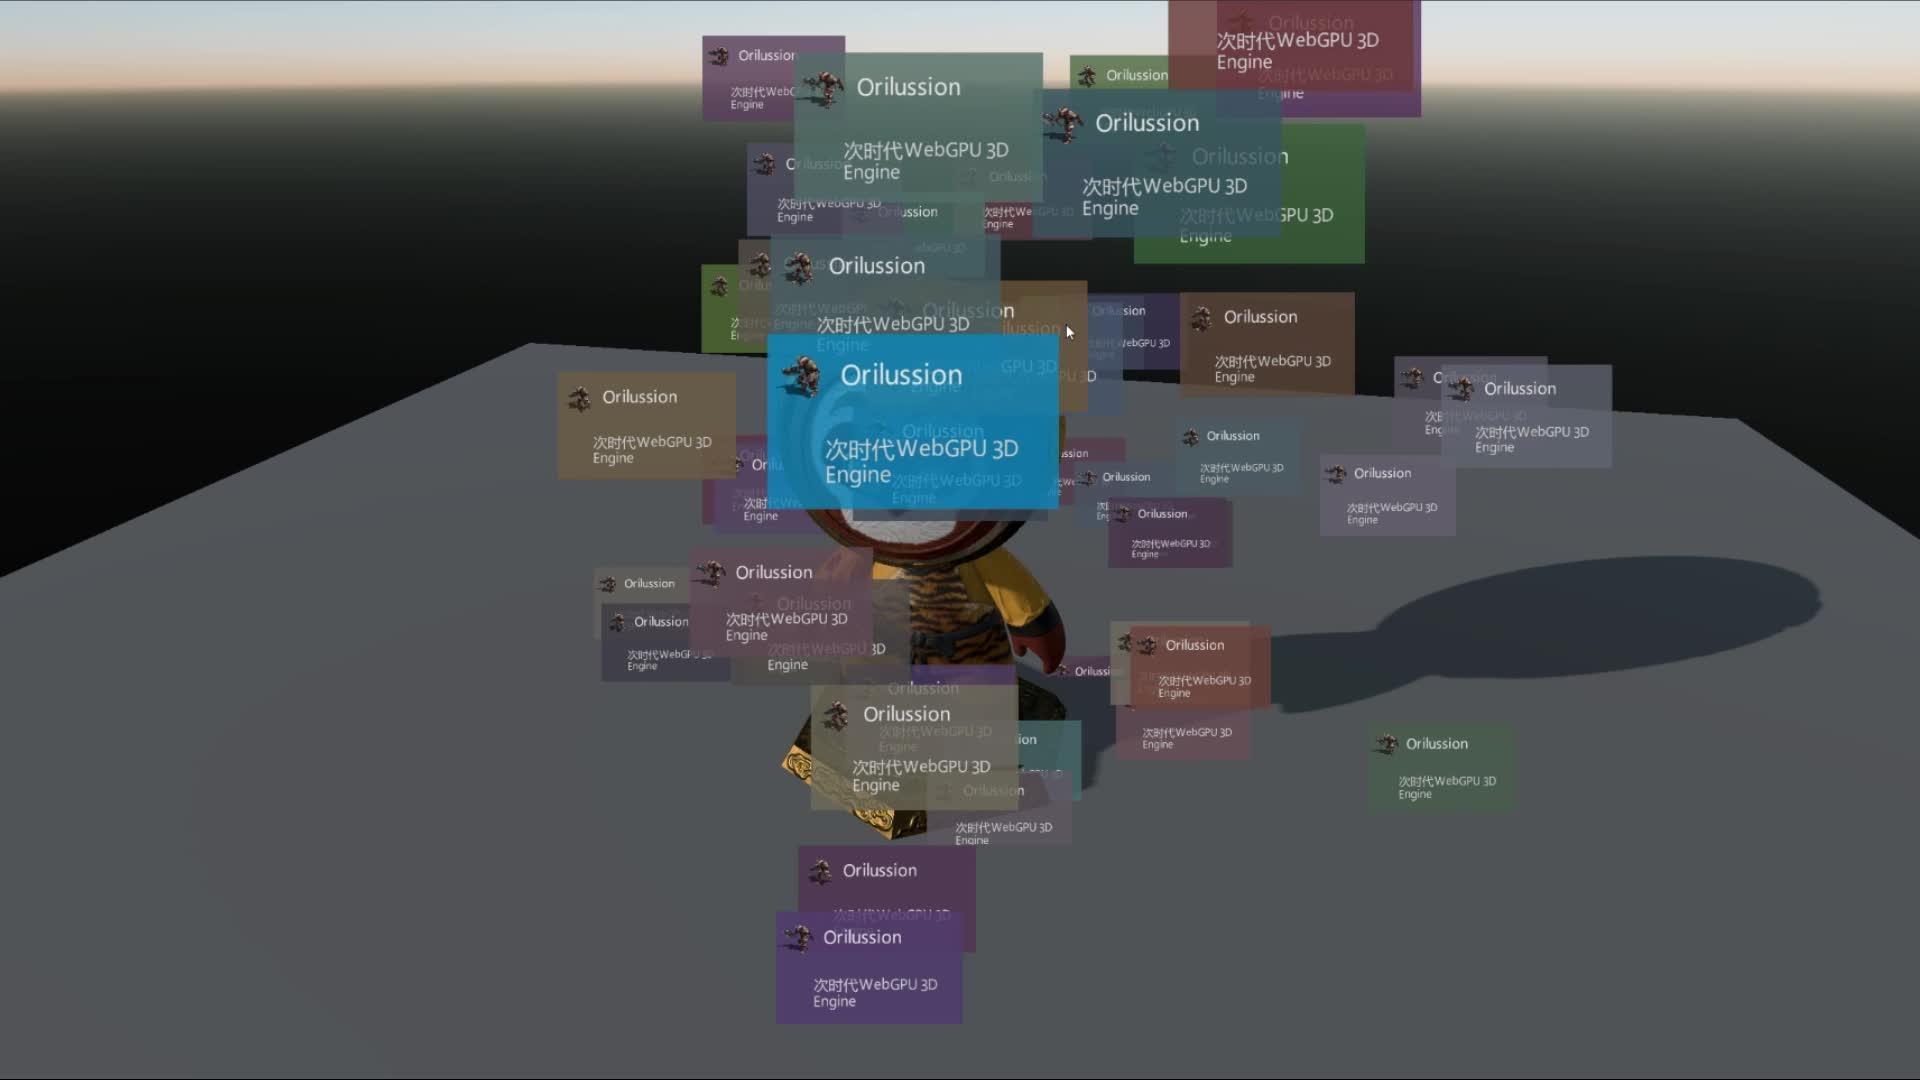Click the icon on the lower-right green panel
The height and width of the screenshot is (1080, 1920).
tap(1386, 744)
